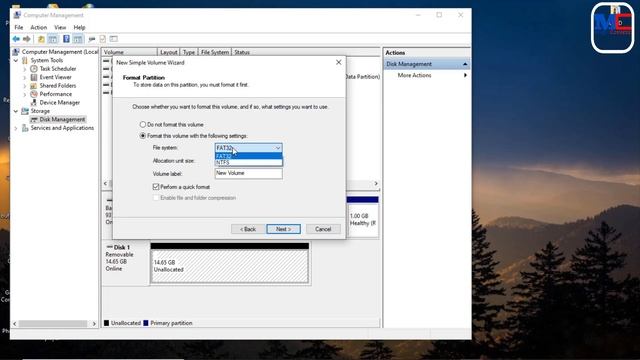The width and height of the screenshot is (640, 360).
Task: Click the Disk Management tree icon
Action: 34,120
